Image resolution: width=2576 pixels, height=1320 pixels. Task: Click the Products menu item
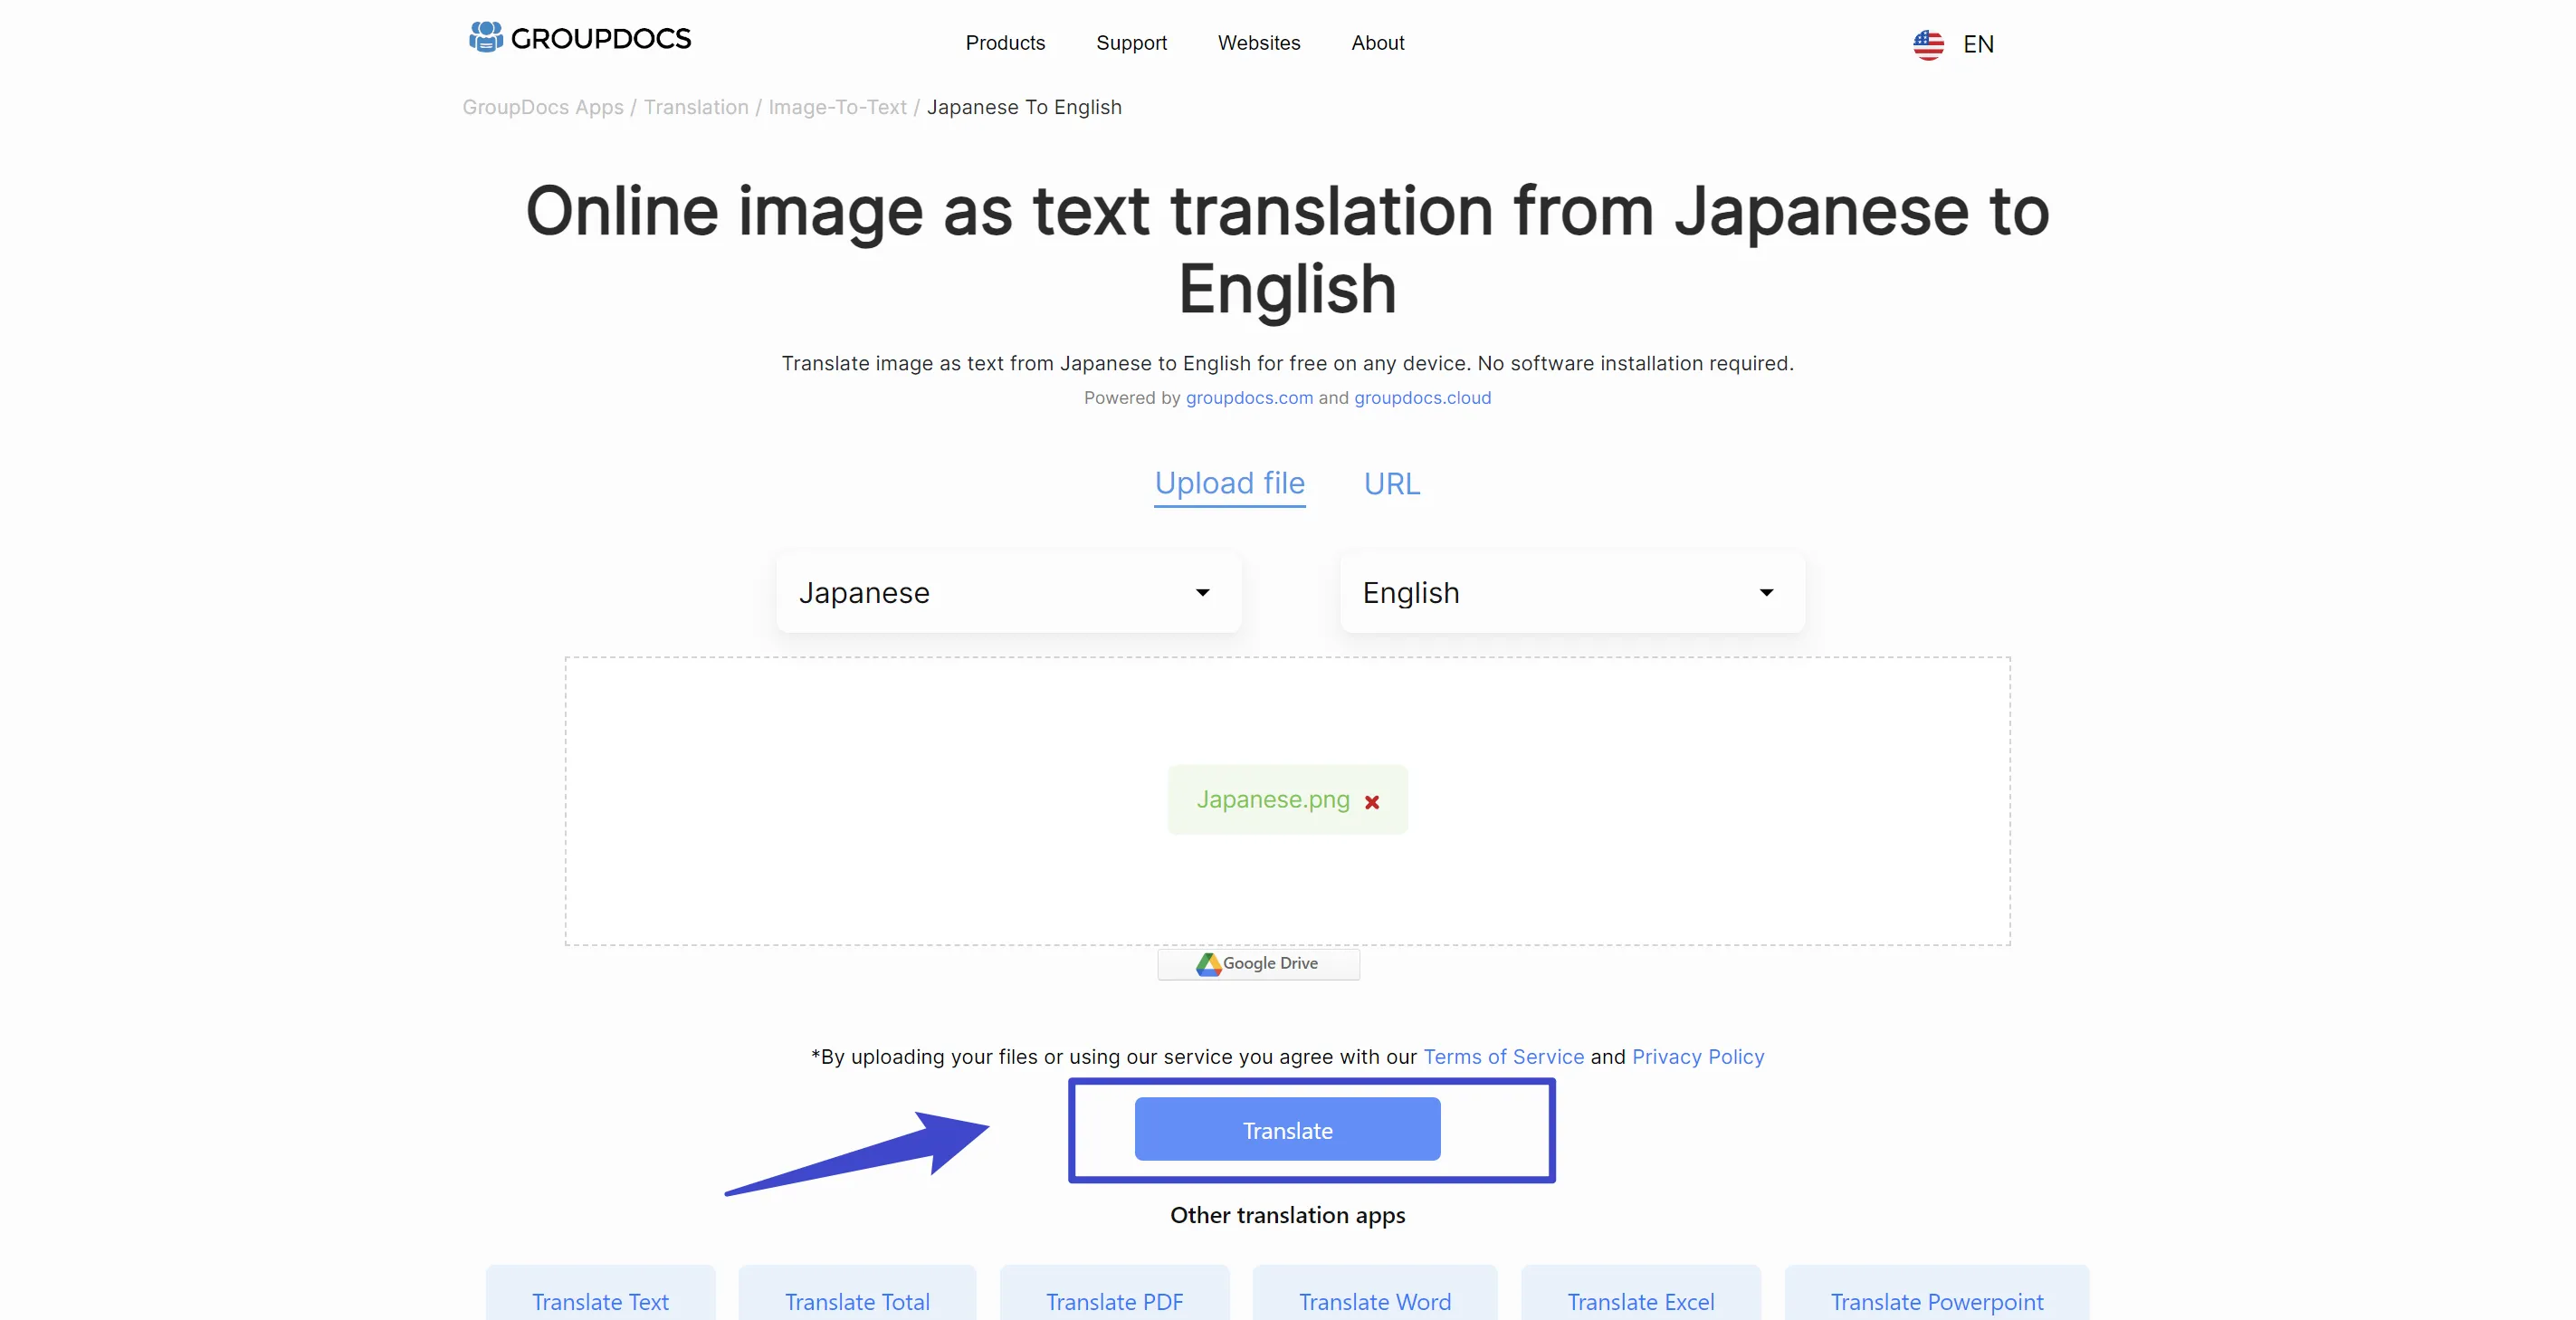coord(1007,42)
